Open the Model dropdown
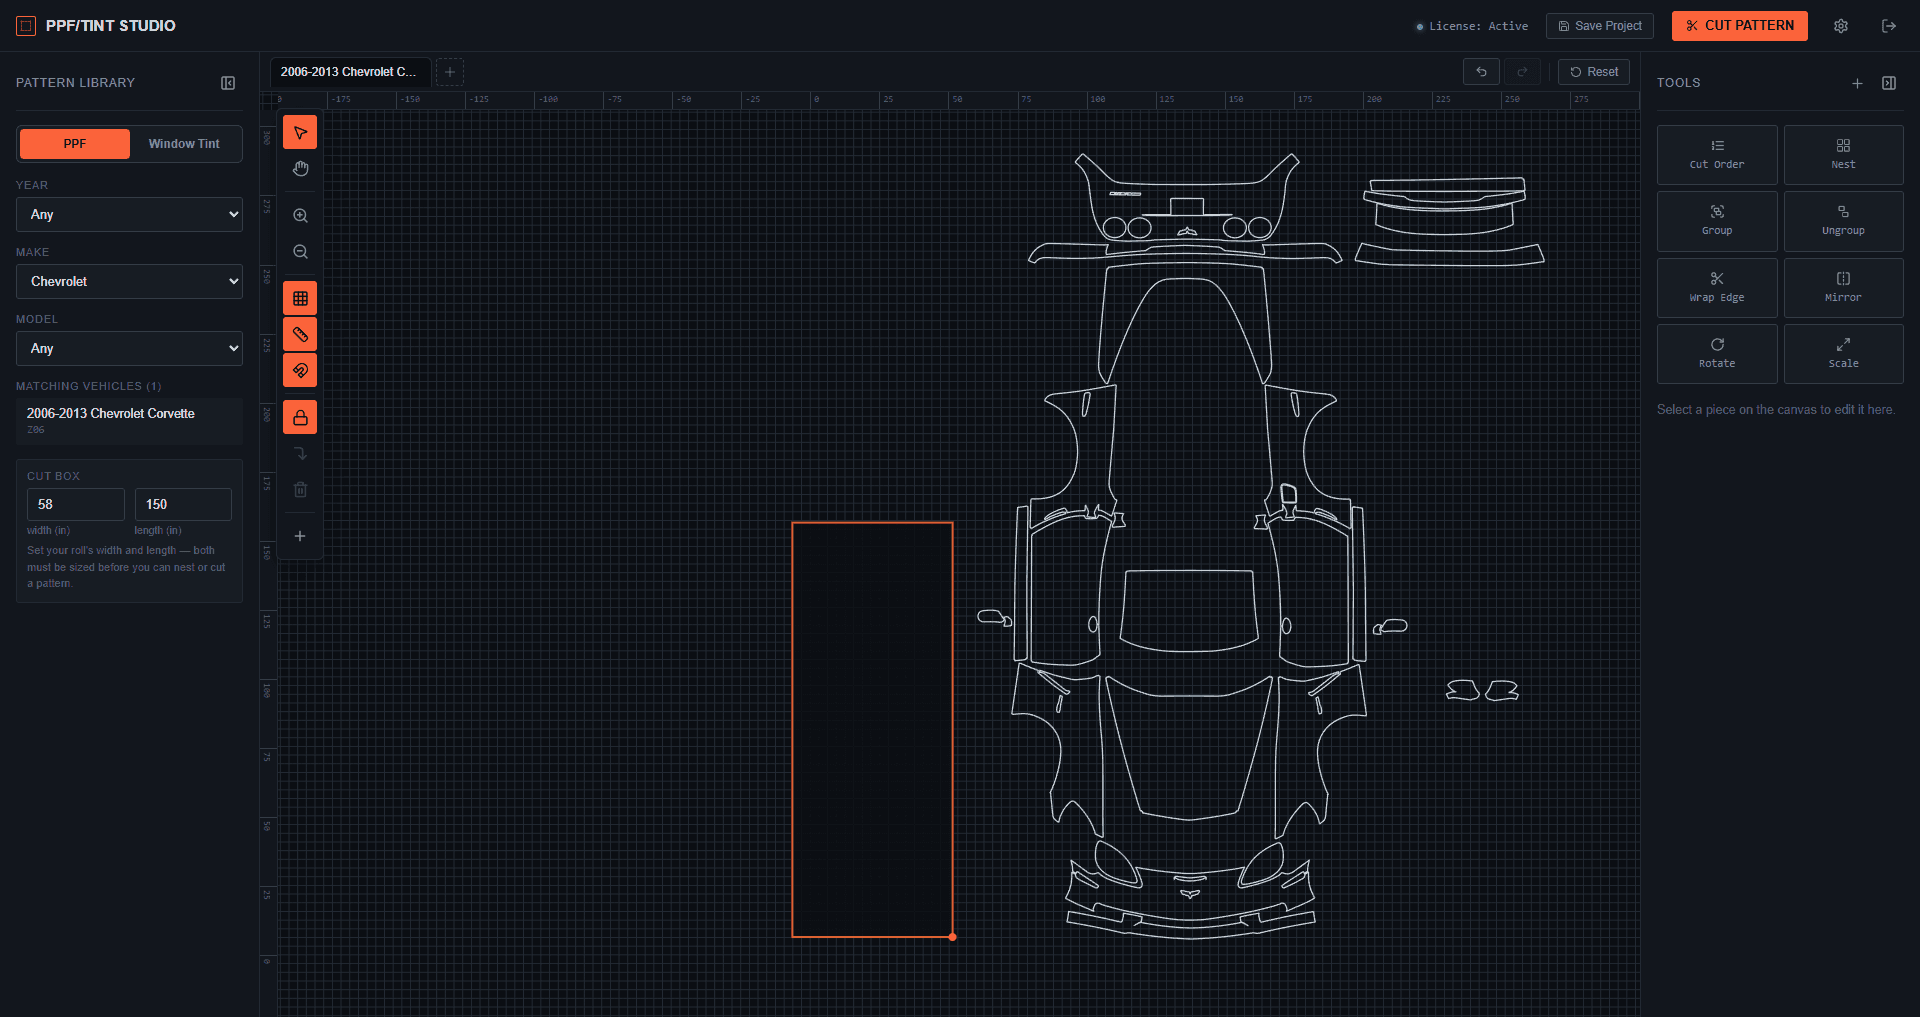 [129, 349]
